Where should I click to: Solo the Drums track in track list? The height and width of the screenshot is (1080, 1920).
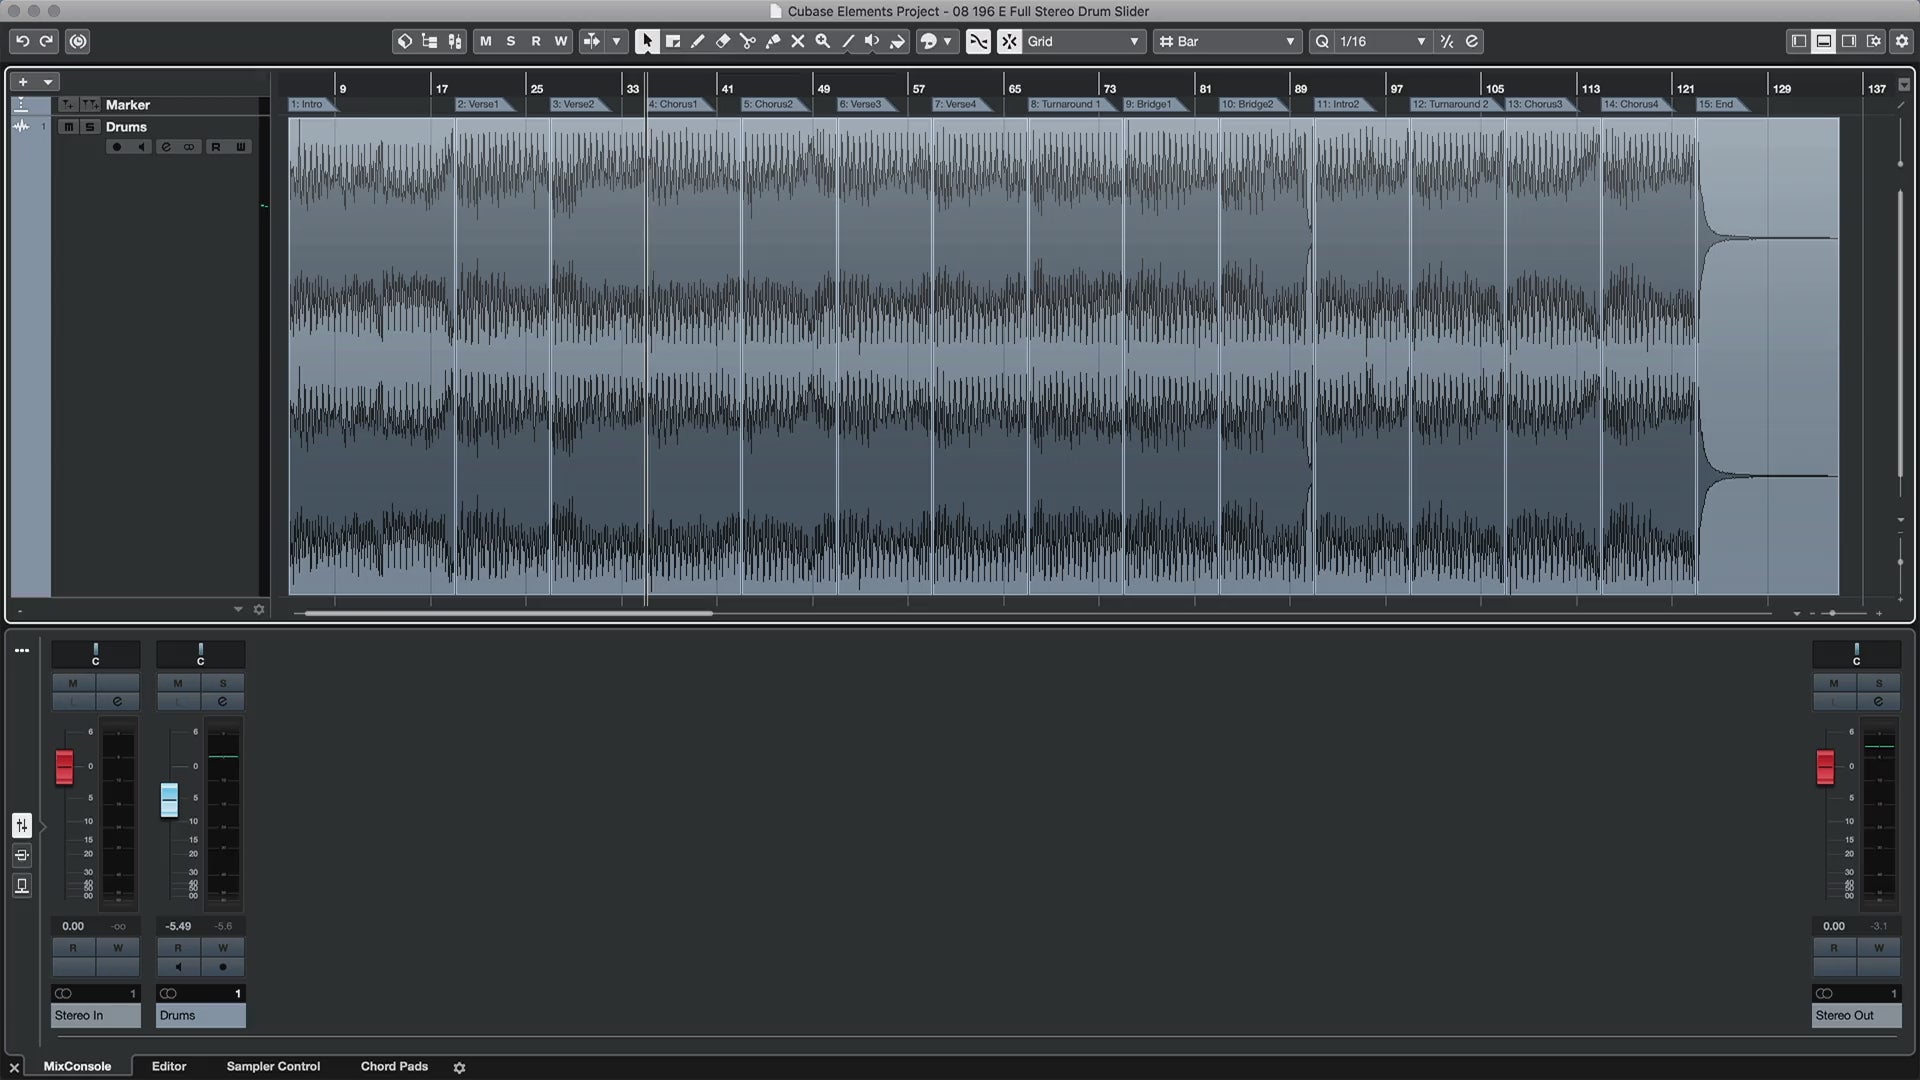(x=90, y=127)
